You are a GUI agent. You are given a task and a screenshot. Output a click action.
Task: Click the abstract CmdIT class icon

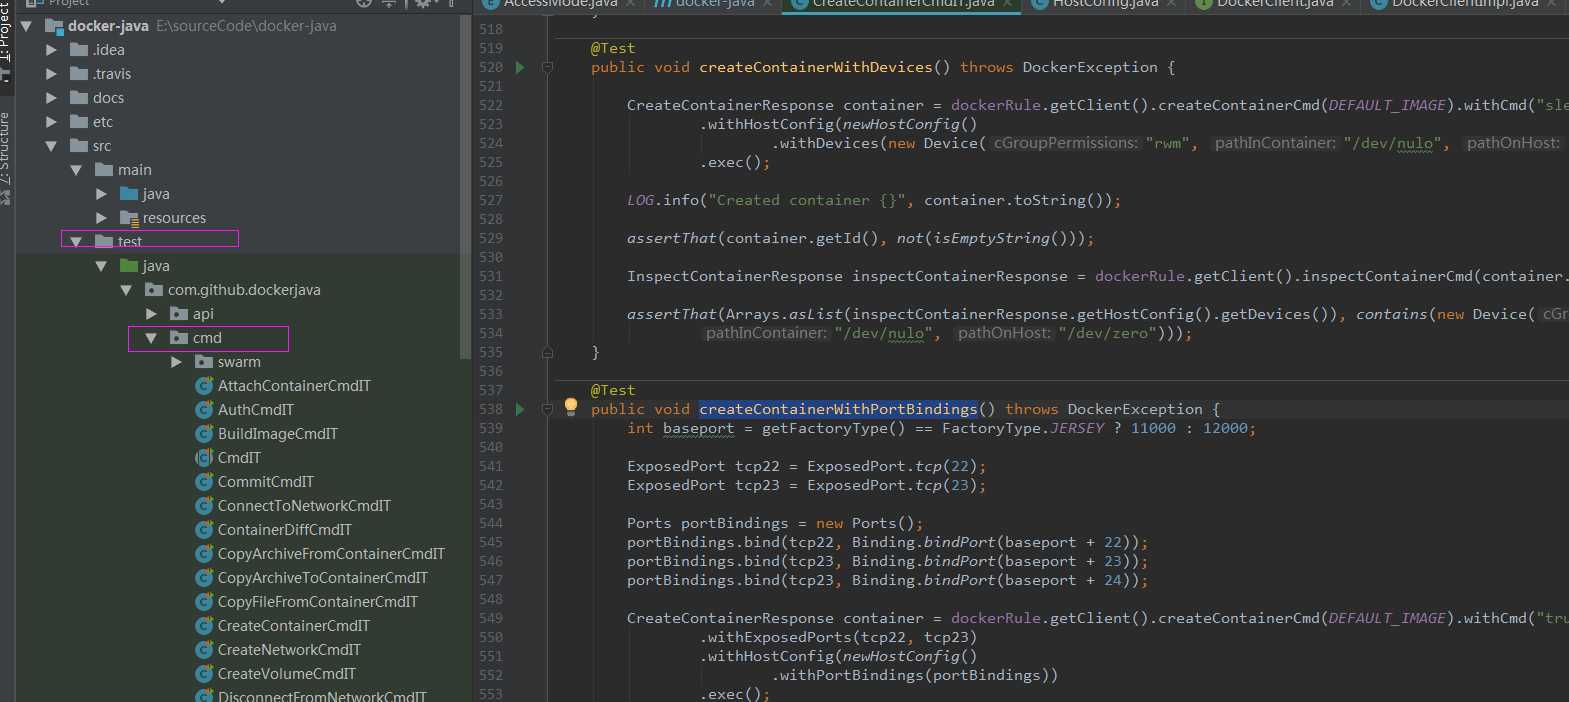click(x=204, y=458)
